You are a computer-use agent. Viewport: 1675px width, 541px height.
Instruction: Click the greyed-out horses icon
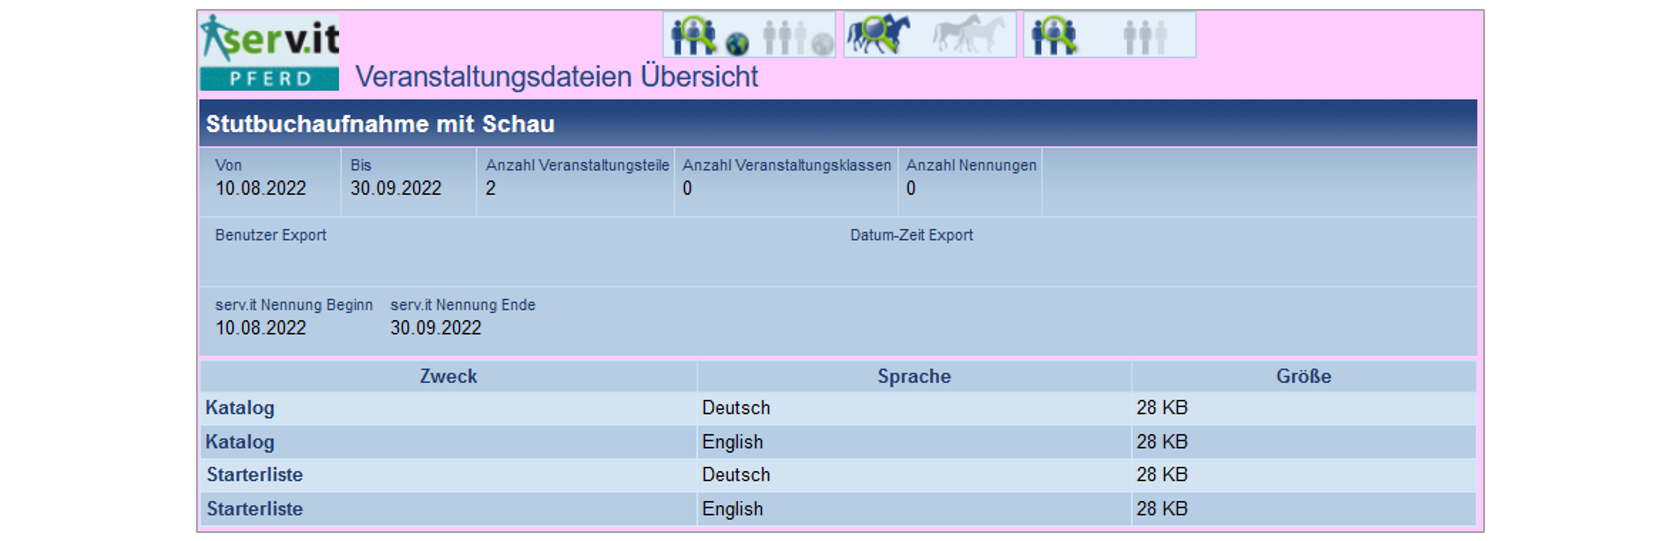tap(968, 35)
